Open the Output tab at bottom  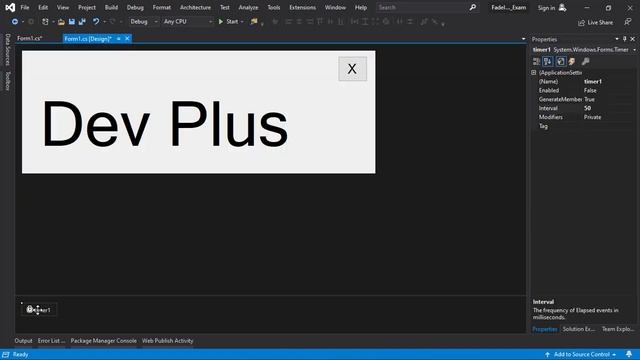click(x=23, y=340)
